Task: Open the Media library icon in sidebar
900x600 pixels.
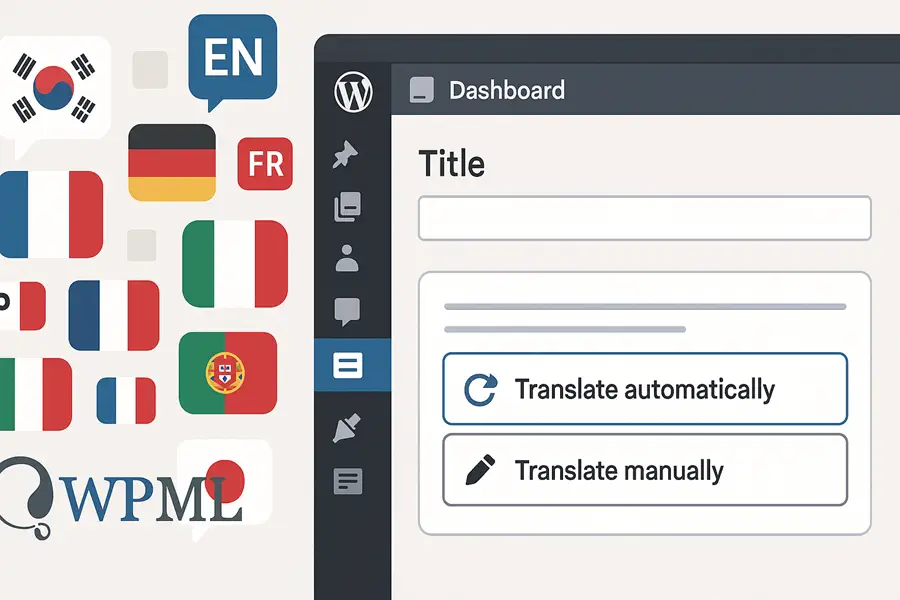Action: click(347, 206)
